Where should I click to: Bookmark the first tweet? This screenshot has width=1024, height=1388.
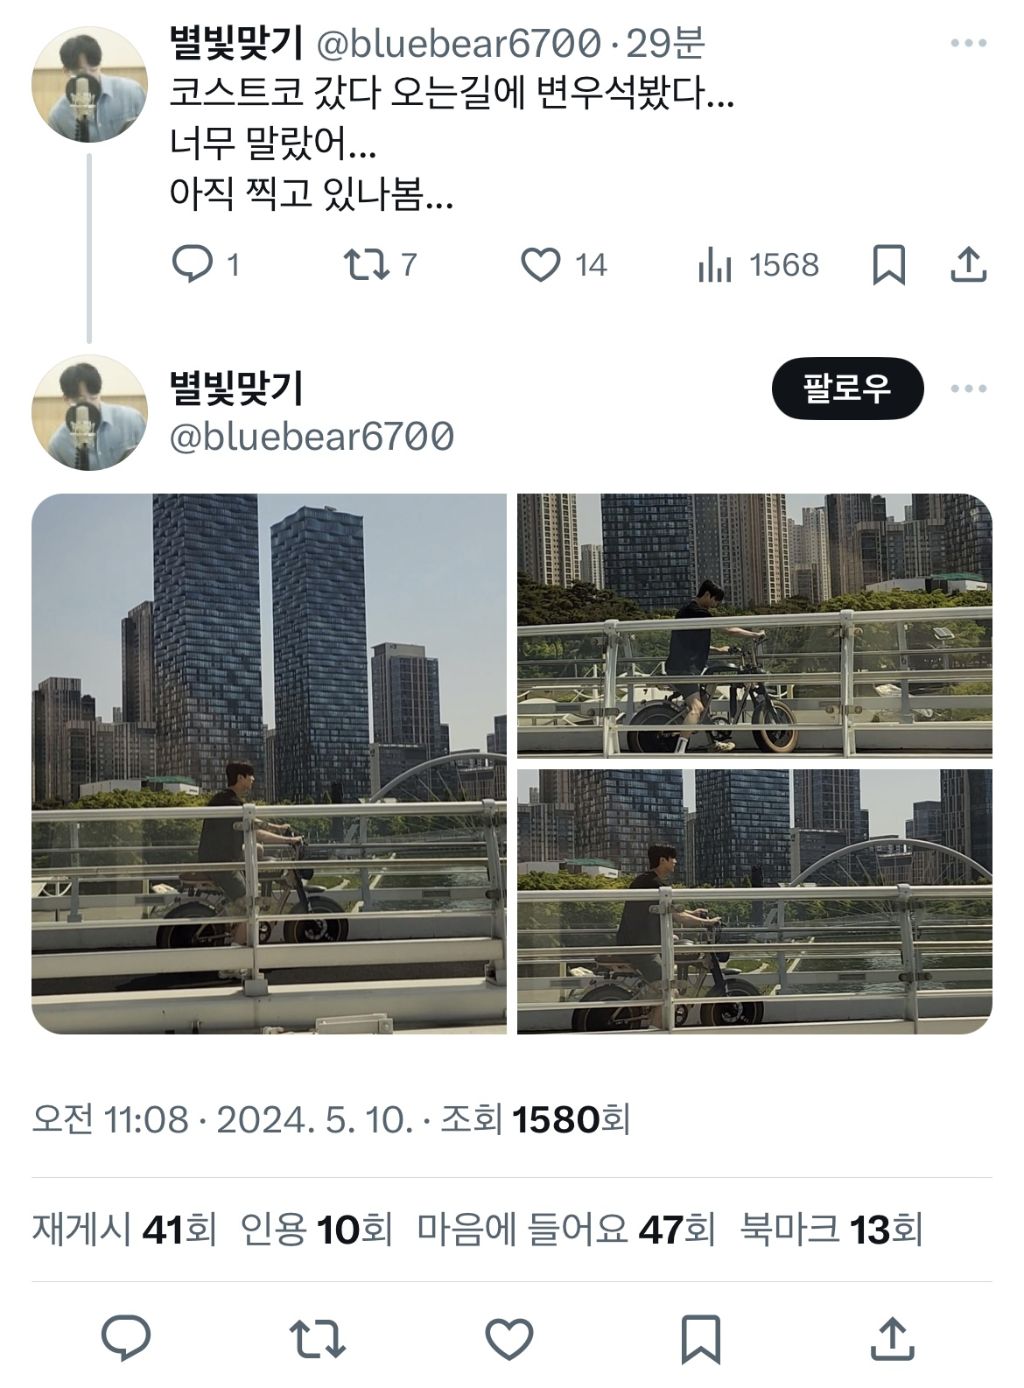pos(889,265)
